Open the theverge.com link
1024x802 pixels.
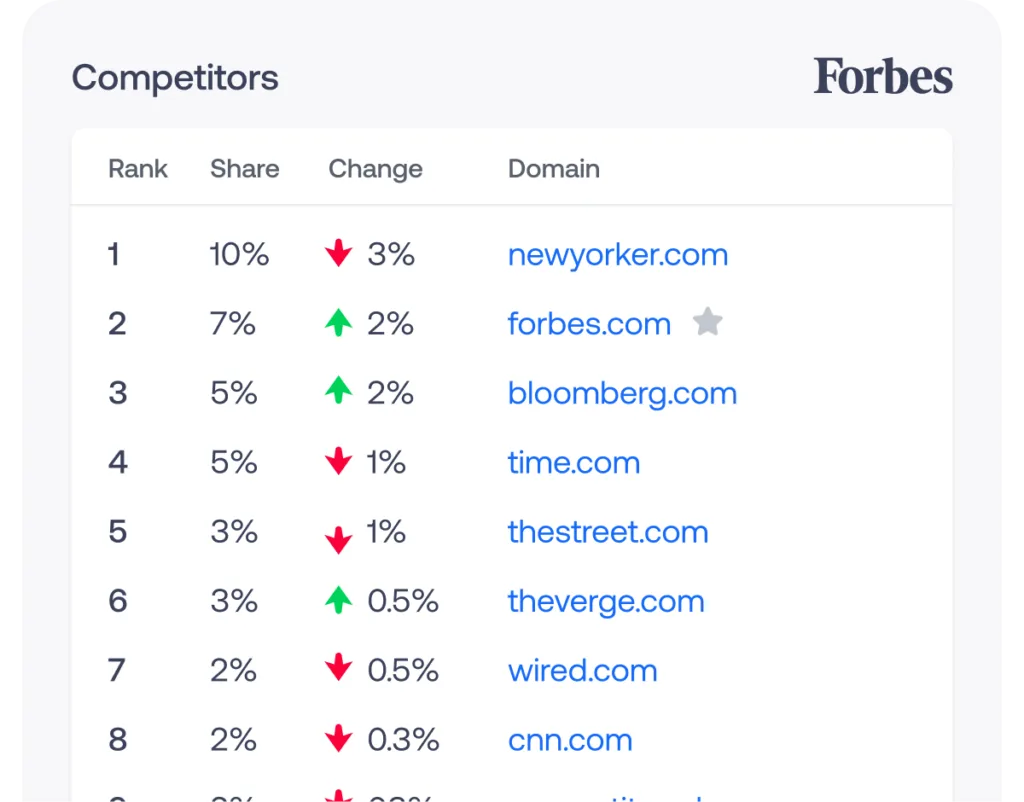pyautogui.click(x=605, y=601)
